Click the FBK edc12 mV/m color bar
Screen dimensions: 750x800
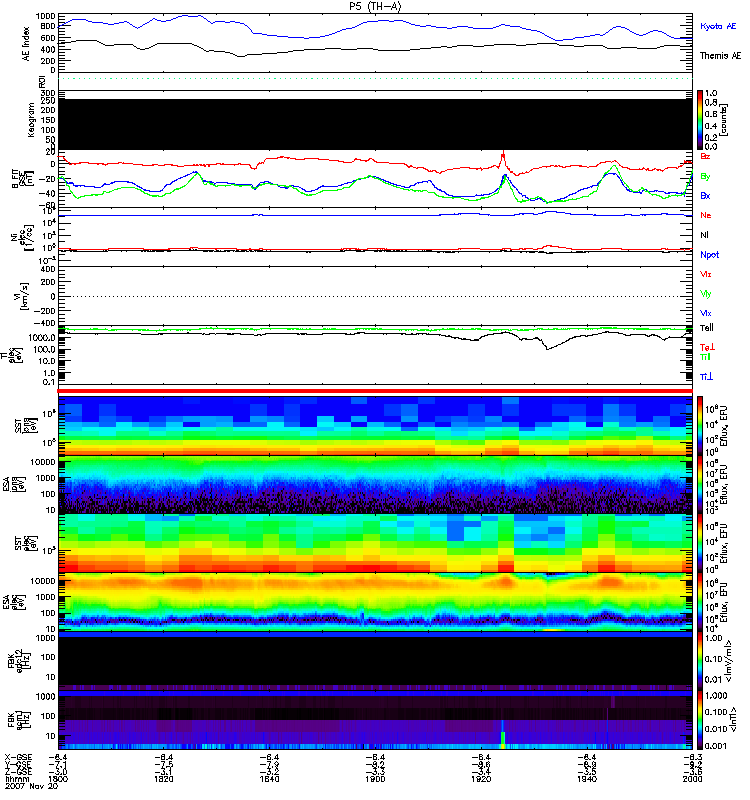(700, 661)
